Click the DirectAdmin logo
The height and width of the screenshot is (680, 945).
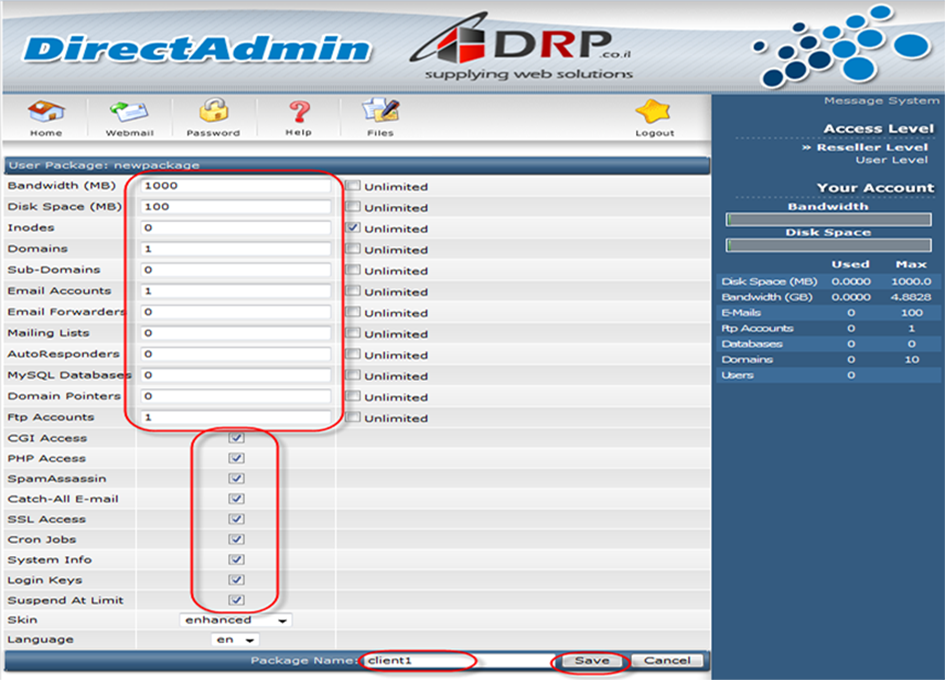197,48
